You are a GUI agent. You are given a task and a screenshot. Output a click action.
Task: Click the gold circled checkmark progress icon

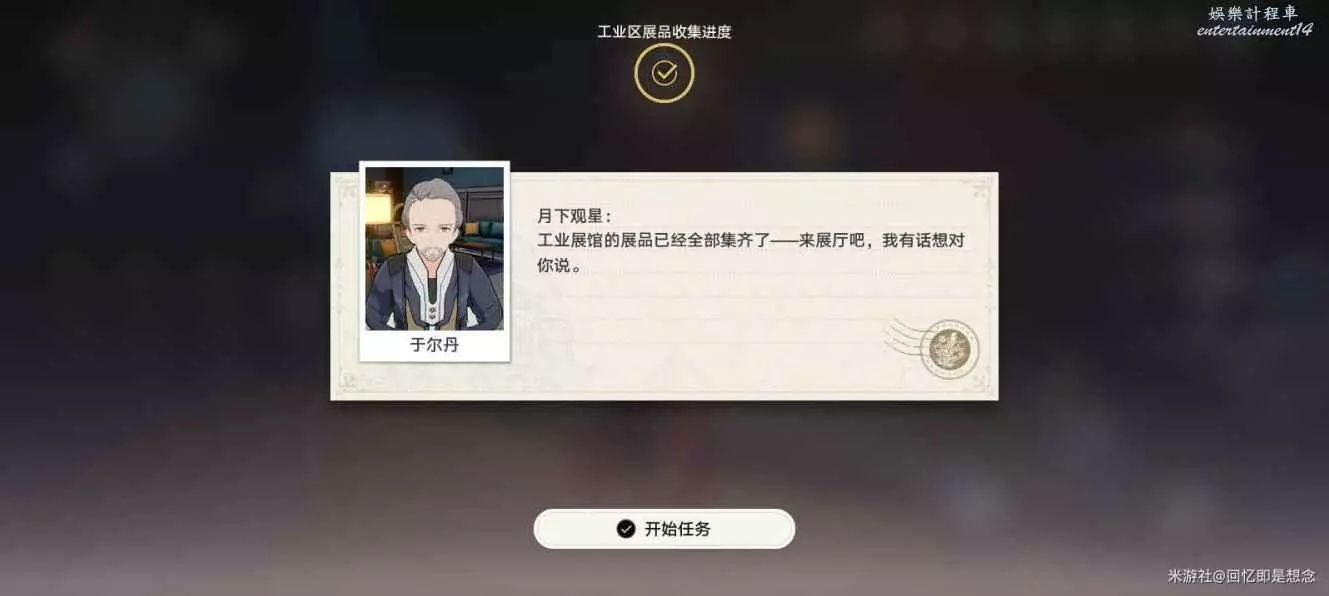point(664,73)
